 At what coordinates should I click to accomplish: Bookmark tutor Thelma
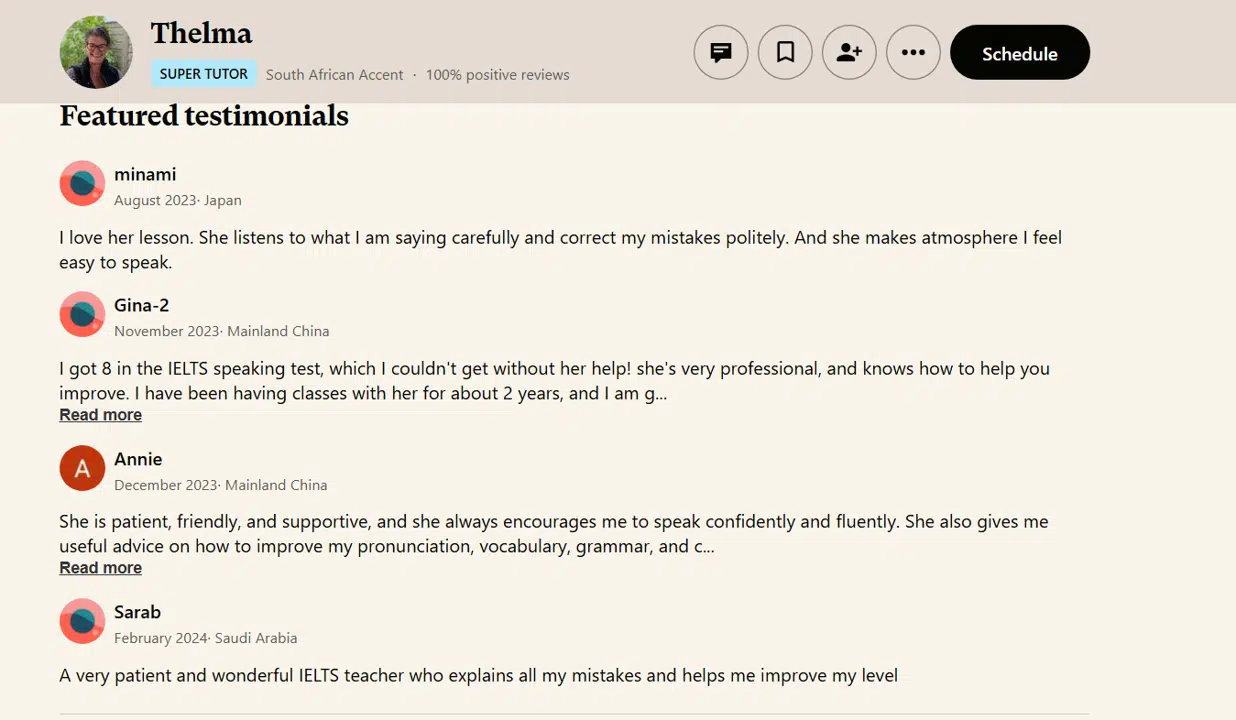(x=785, y=52)
